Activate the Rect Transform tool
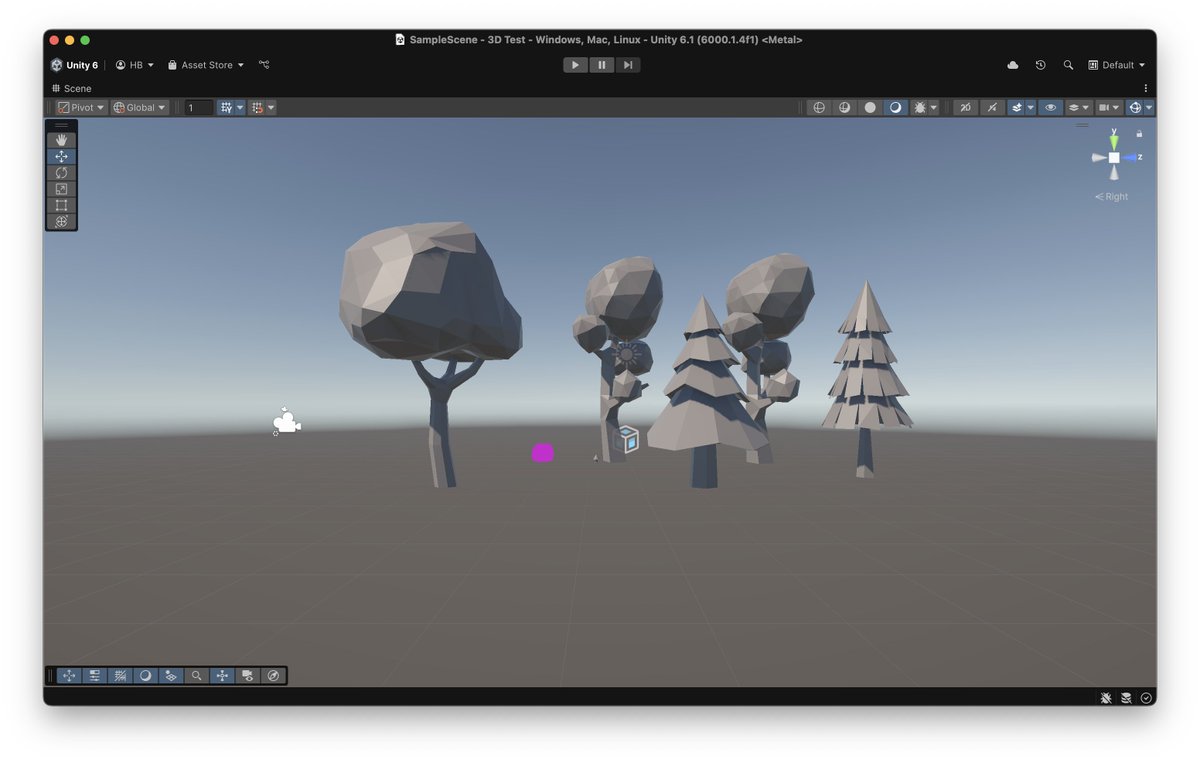 61,205
